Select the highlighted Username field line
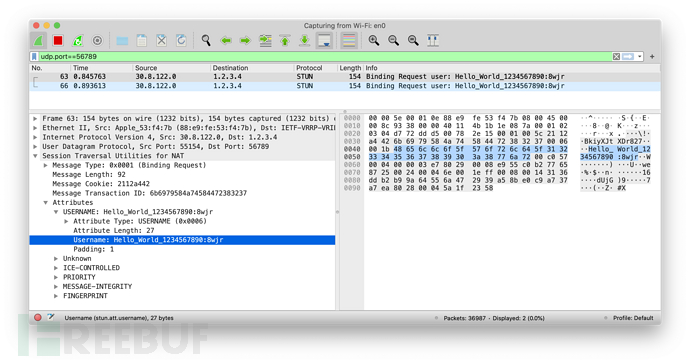 (182, 240)
